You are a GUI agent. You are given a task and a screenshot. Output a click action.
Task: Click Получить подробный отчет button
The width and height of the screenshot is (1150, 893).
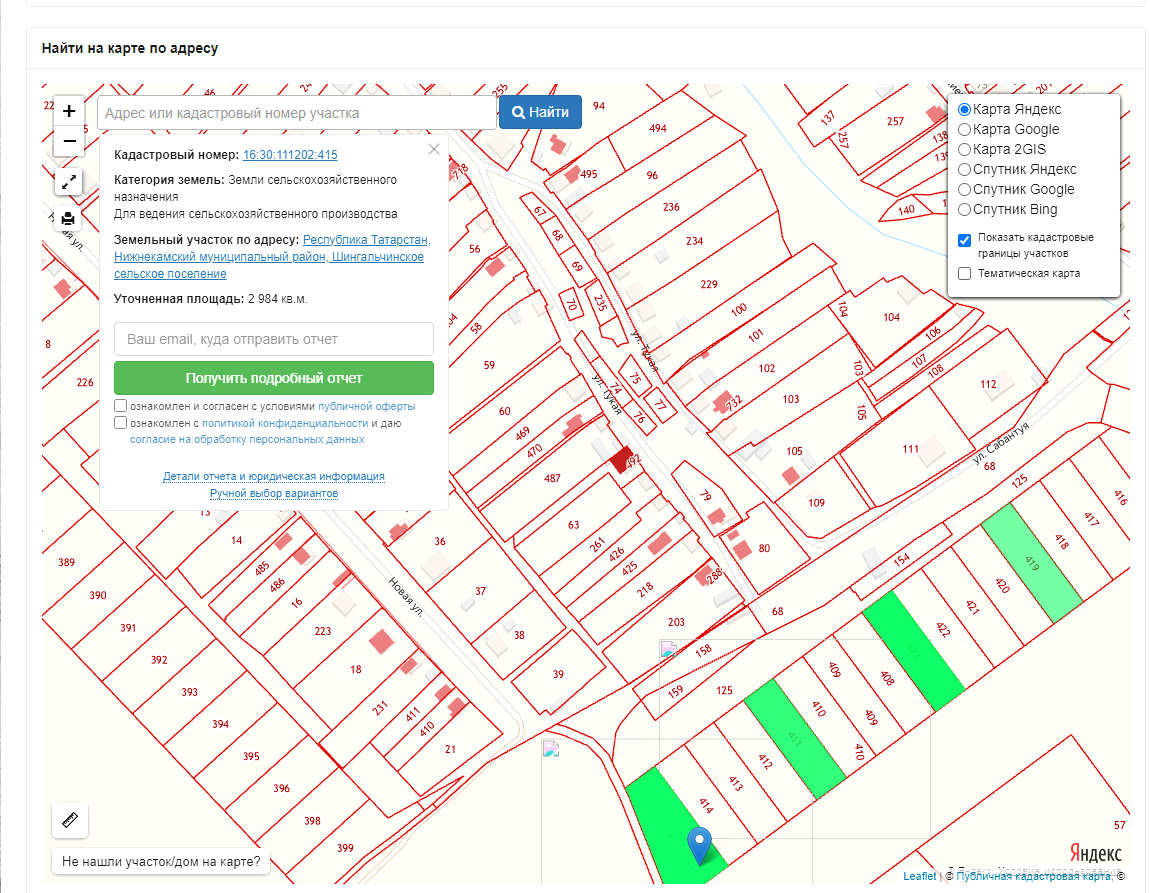point(274,378)
